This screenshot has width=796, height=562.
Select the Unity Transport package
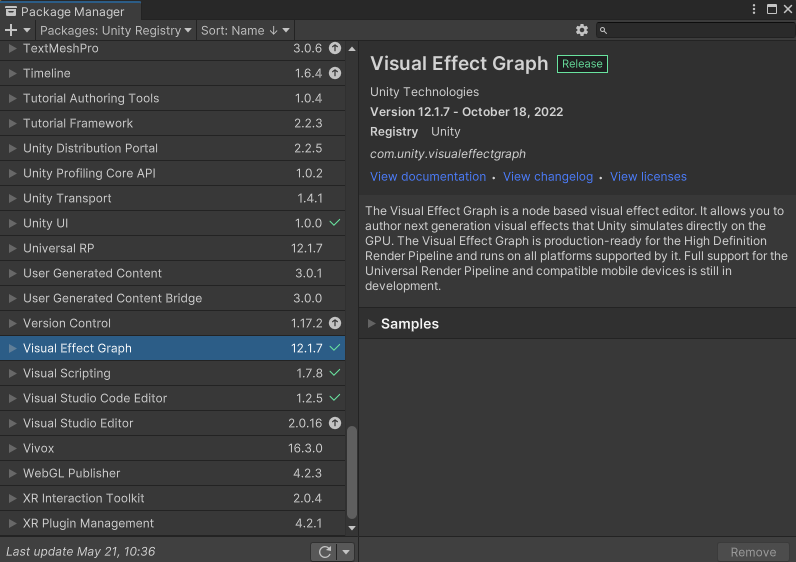[173, 199]
